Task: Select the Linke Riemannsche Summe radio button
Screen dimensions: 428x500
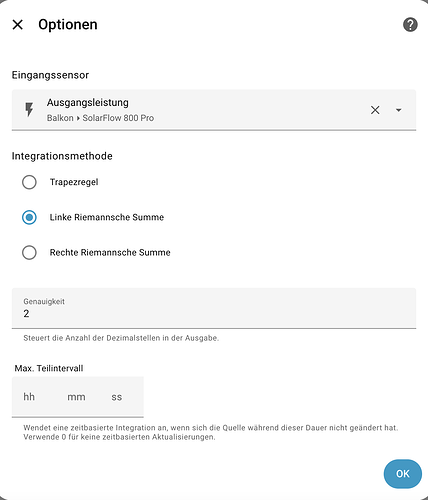Action: pos(29,217)
